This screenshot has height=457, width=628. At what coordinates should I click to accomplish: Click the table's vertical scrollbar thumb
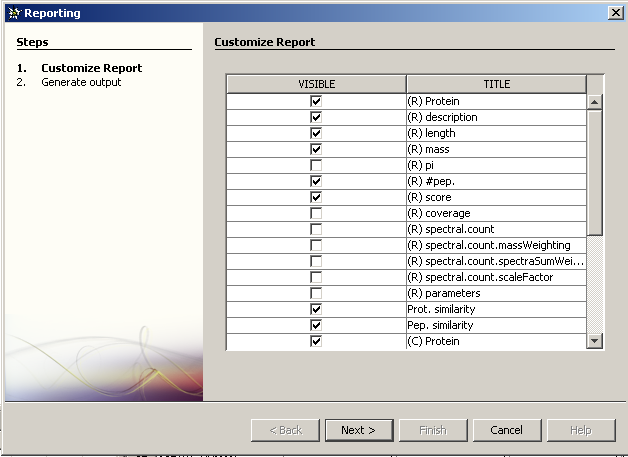pyautogui.click(x=595, y=170)
